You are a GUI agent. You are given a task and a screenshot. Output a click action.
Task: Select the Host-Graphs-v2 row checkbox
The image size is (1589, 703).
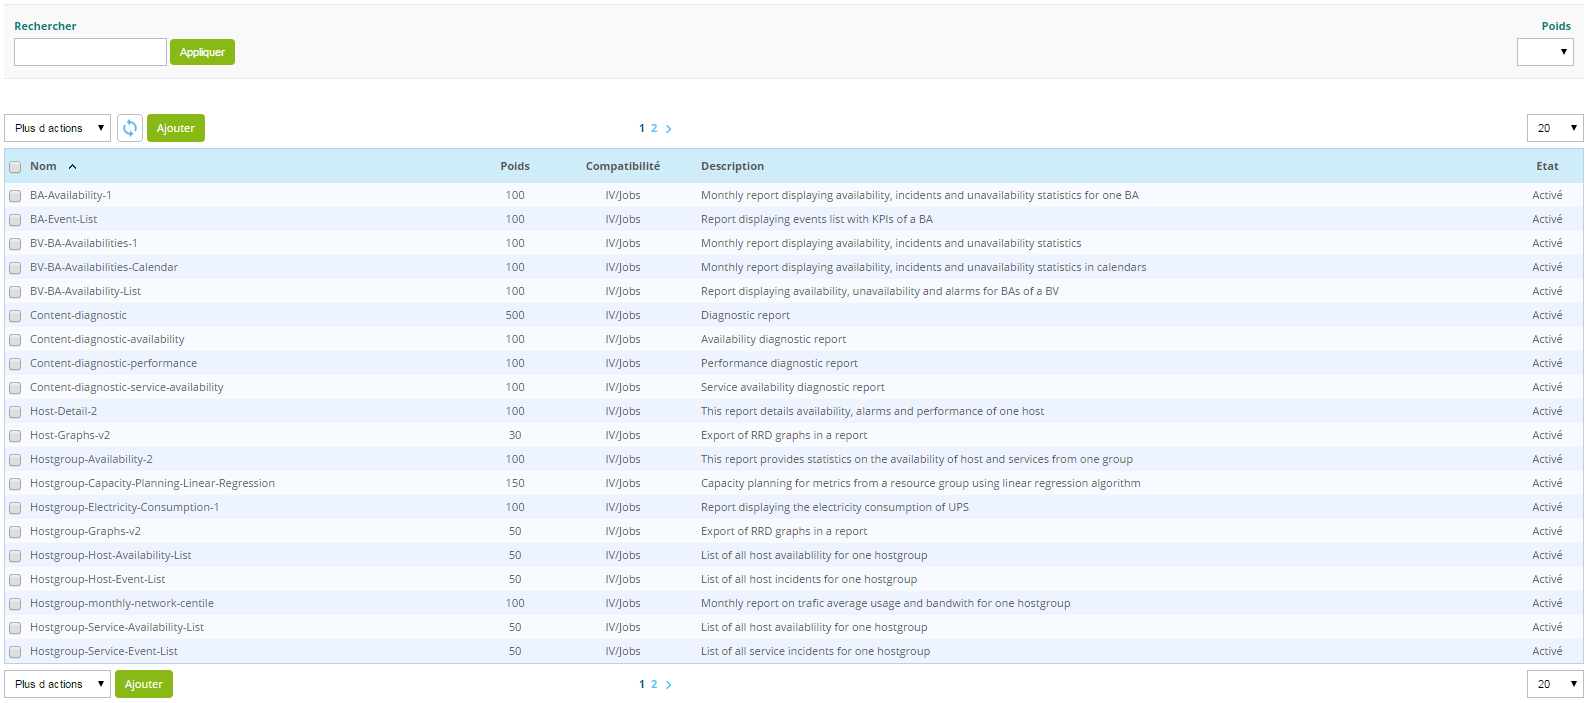[15, 436]
